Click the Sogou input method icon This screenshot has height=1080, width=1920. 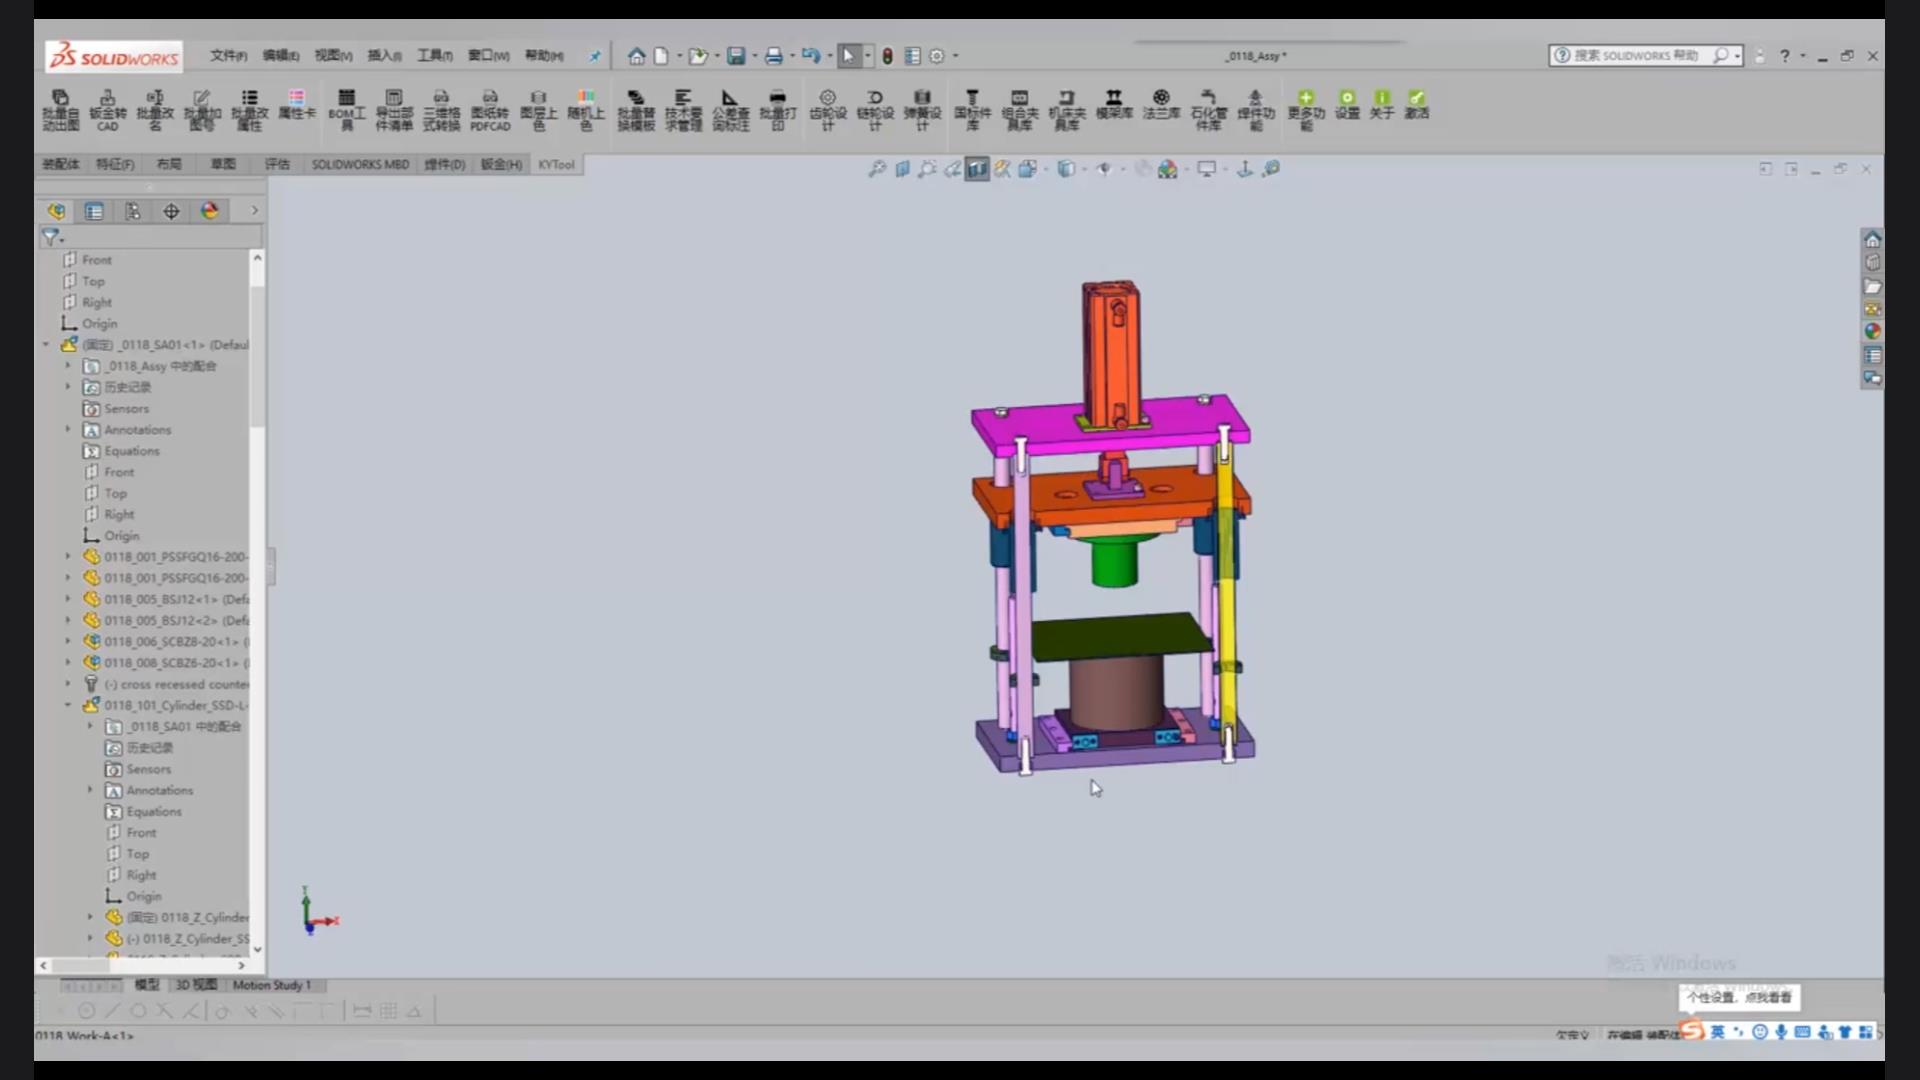click(x=1692, y=1030)
